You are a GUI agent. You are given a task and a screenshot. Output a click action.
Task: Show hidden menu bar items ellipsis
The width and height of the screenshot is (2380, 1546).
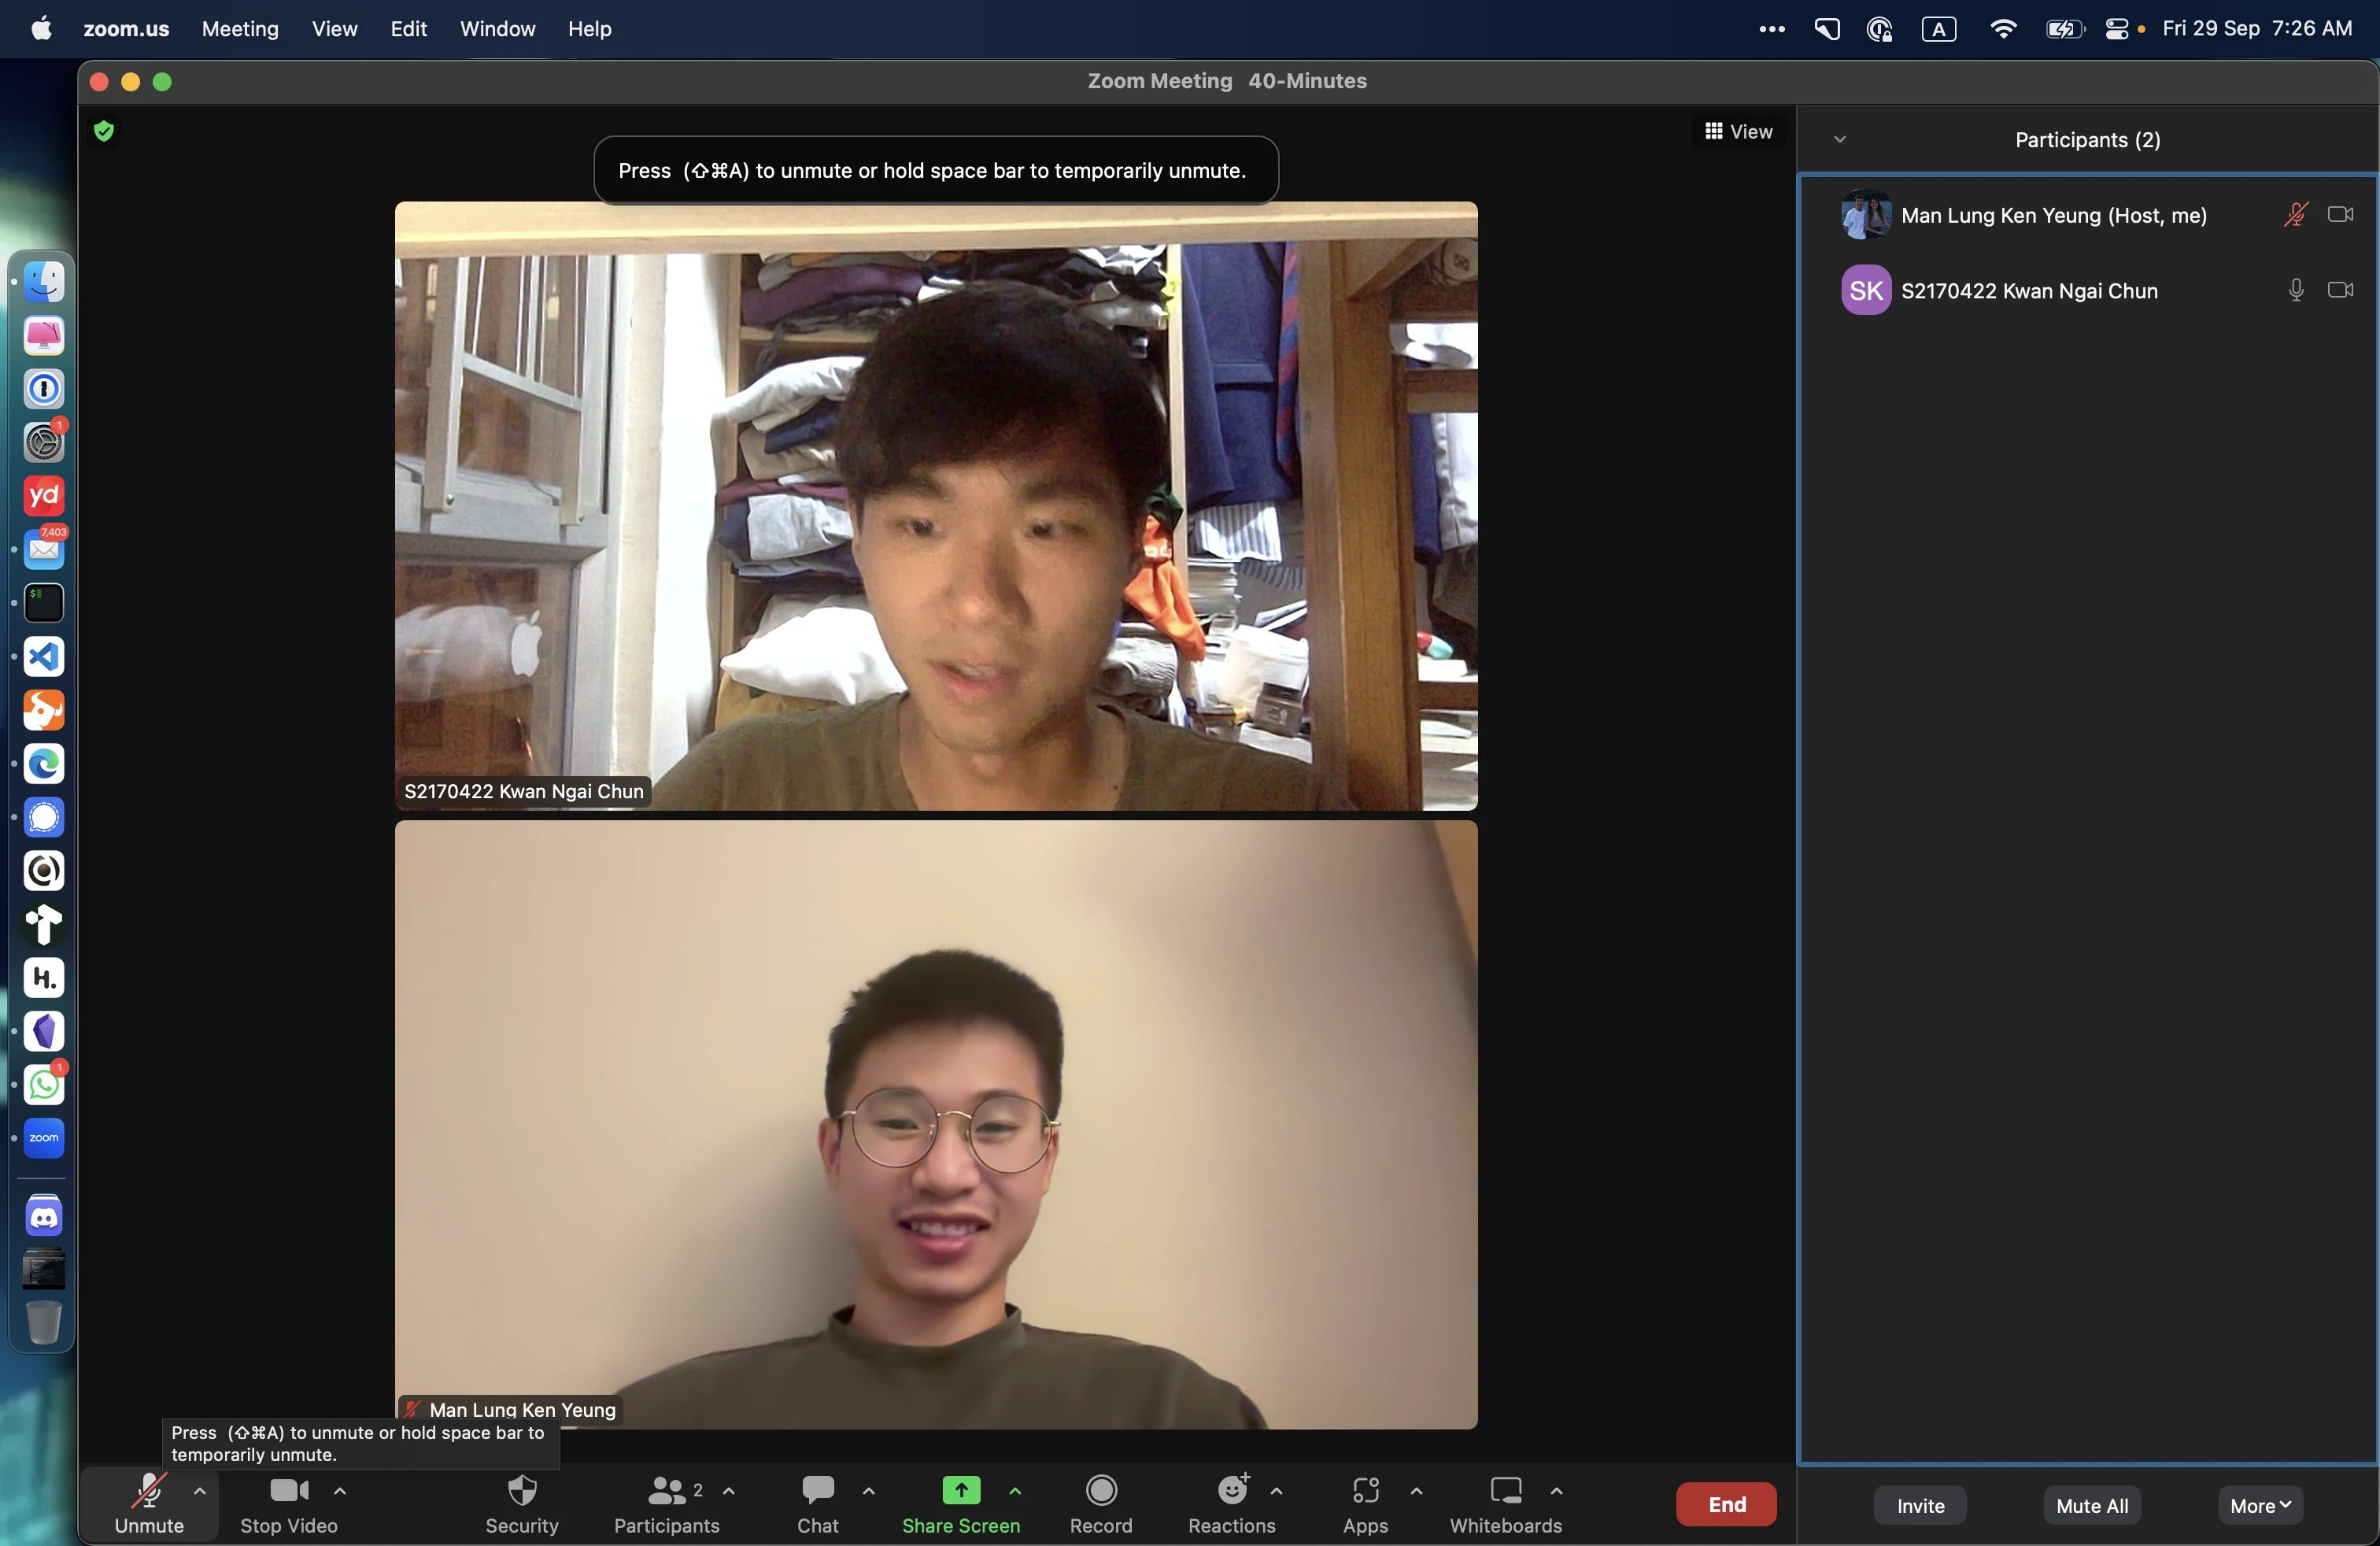(1771, 29)
